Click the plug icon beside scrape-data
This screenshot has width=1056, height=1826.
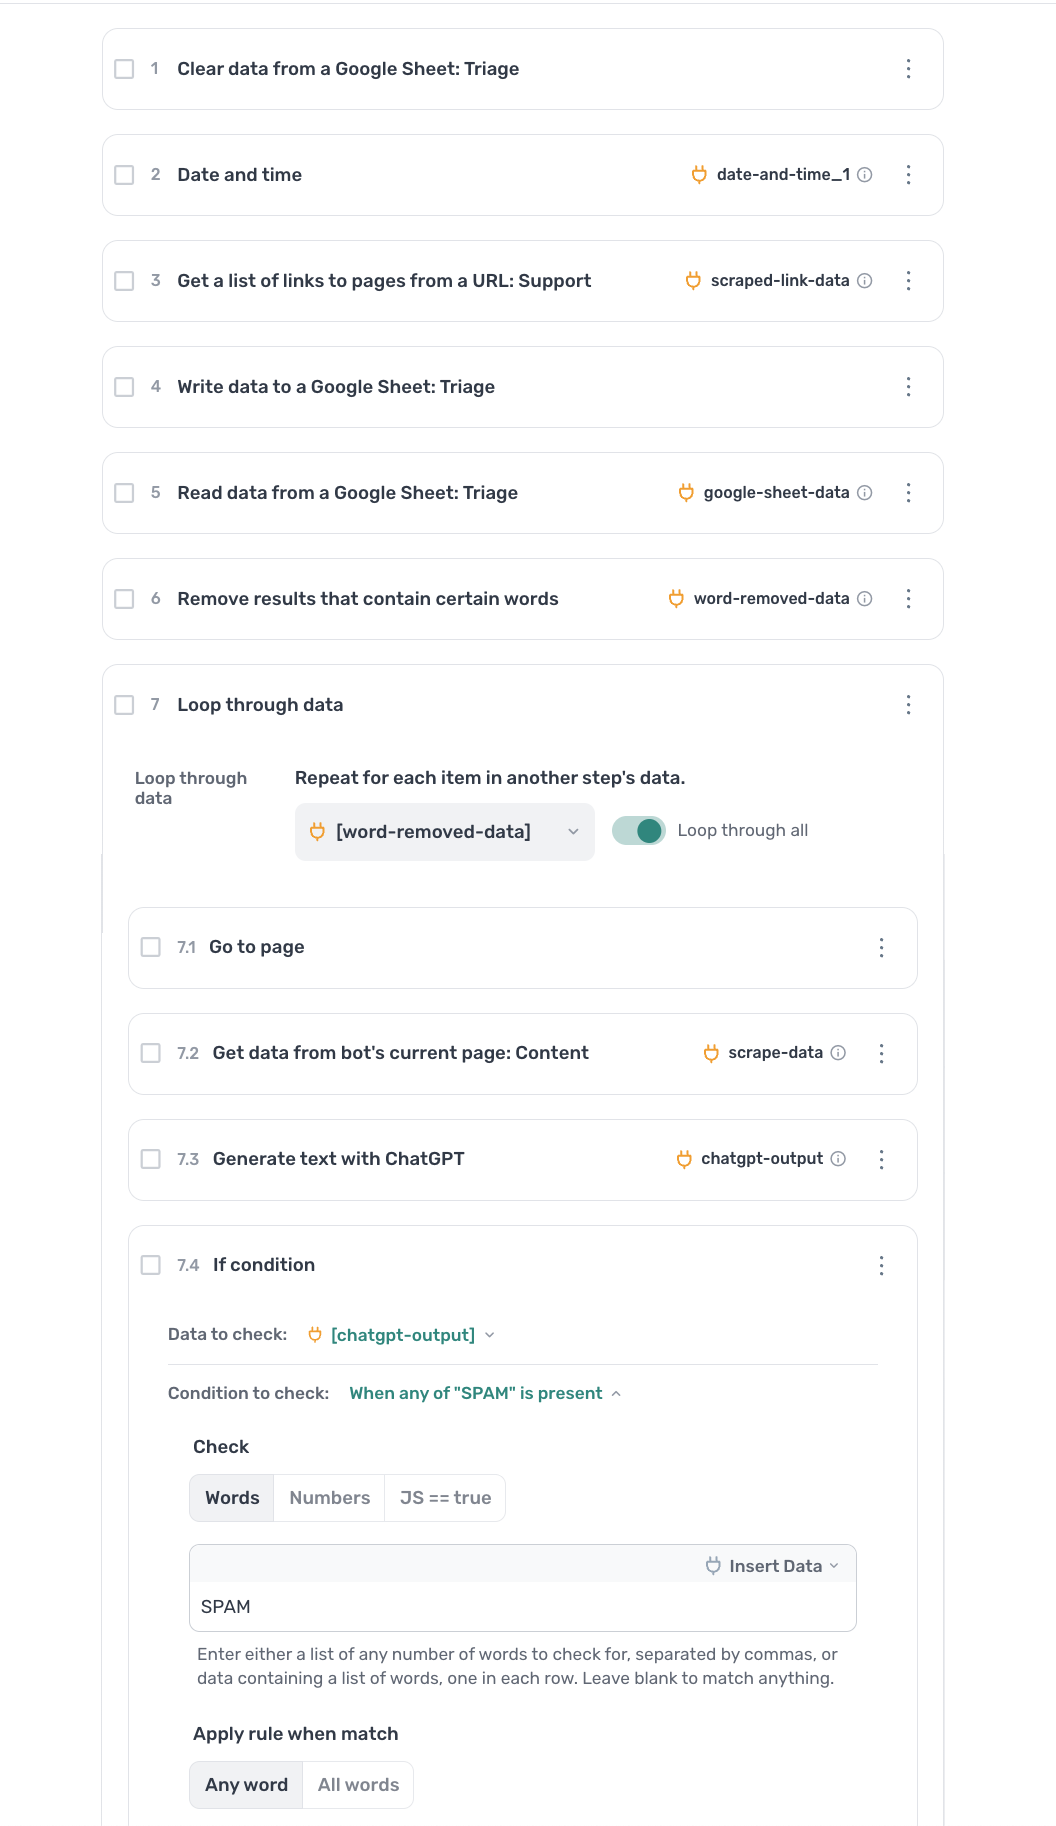click(x=711, y=1052)
